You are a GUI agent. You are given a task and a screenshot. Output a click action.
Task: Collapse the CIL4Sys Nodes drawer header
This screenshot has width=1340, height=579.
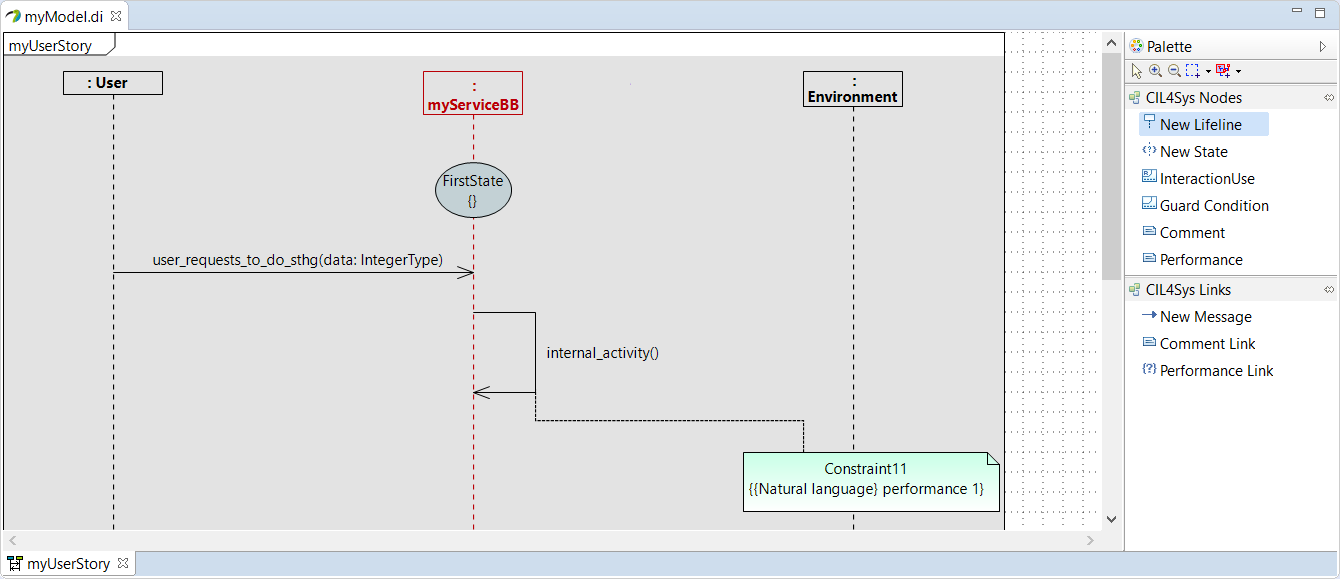[1231, 98]
